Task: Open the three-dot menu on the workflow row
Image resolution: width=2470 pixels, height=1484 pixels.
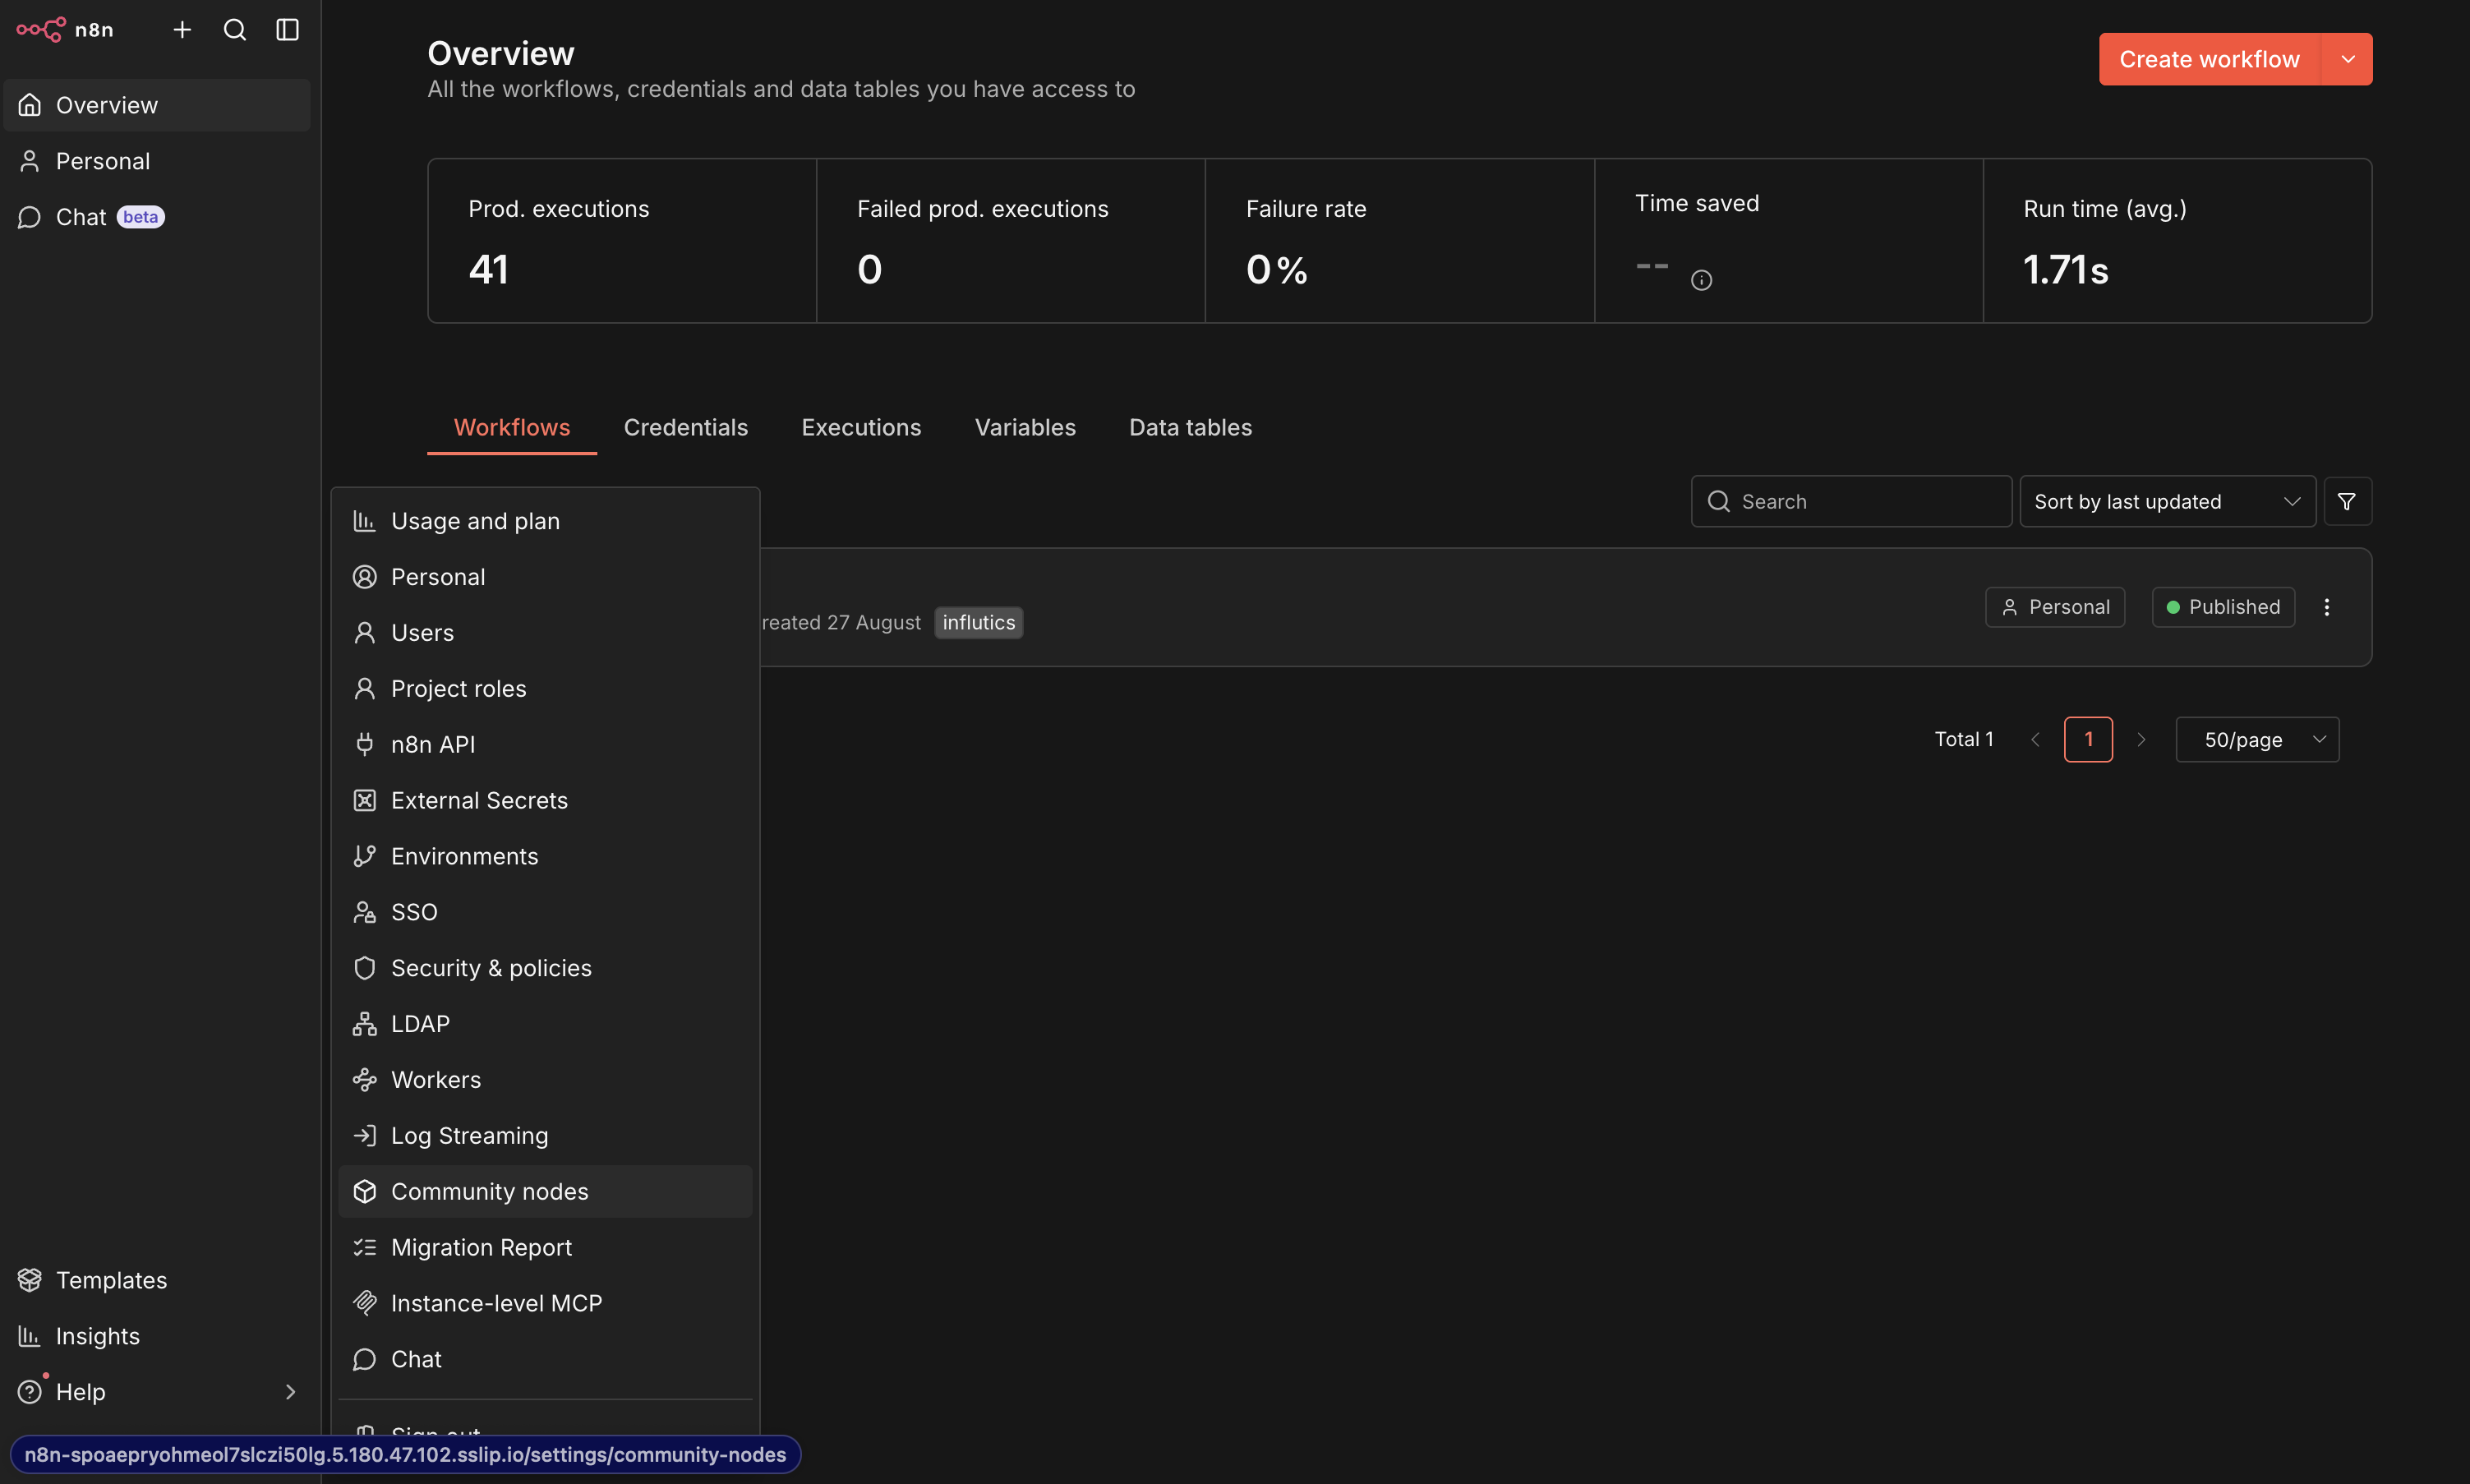Action: (x=2327, y=607)
